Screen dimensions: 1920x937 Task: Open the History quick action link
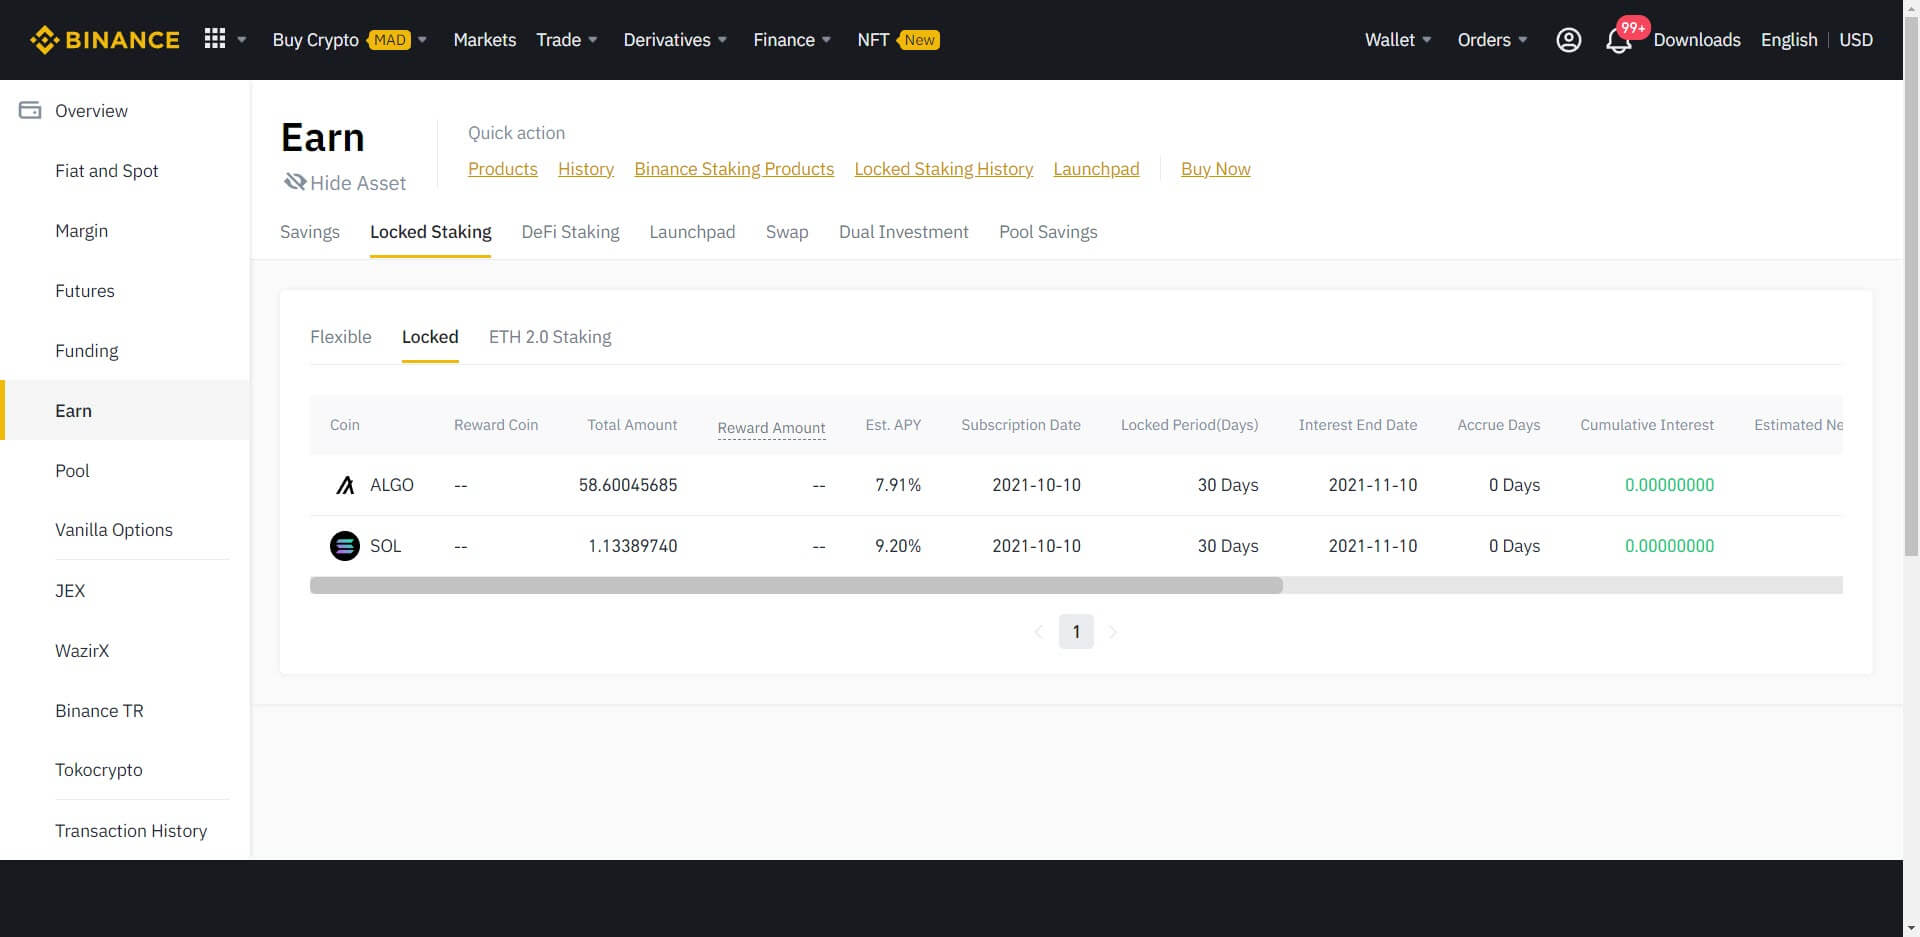(x=586, y=169)
